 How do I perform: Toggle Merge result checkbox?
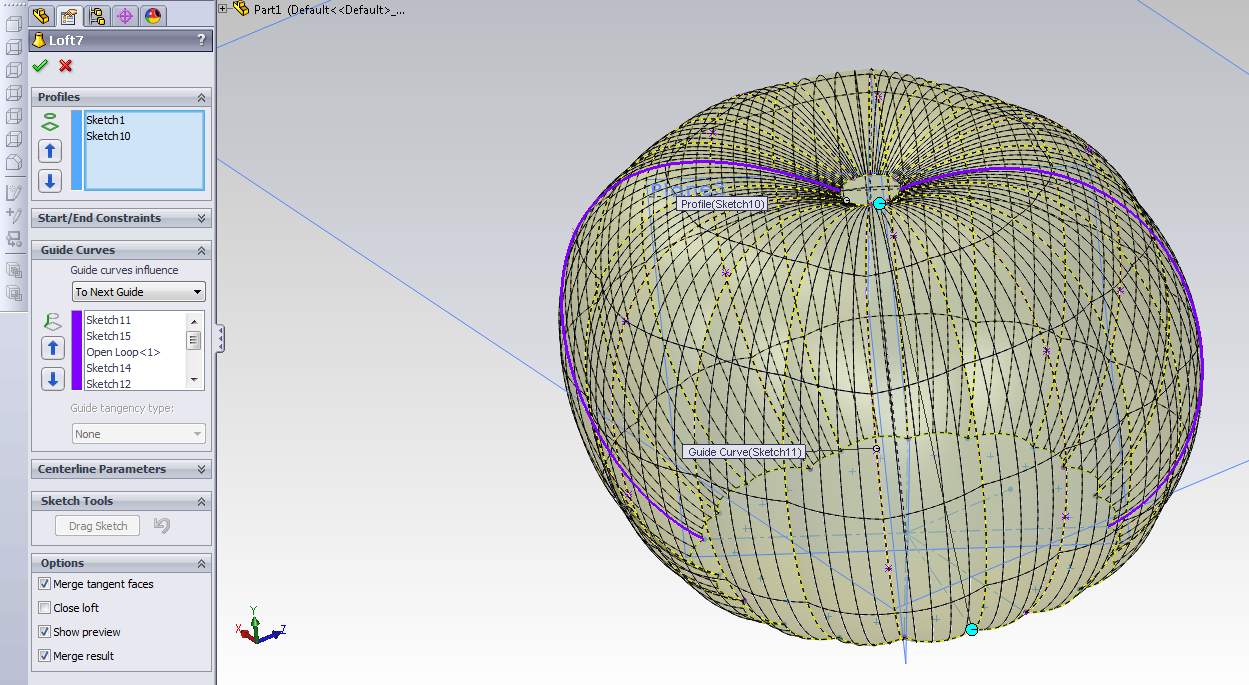44,656
